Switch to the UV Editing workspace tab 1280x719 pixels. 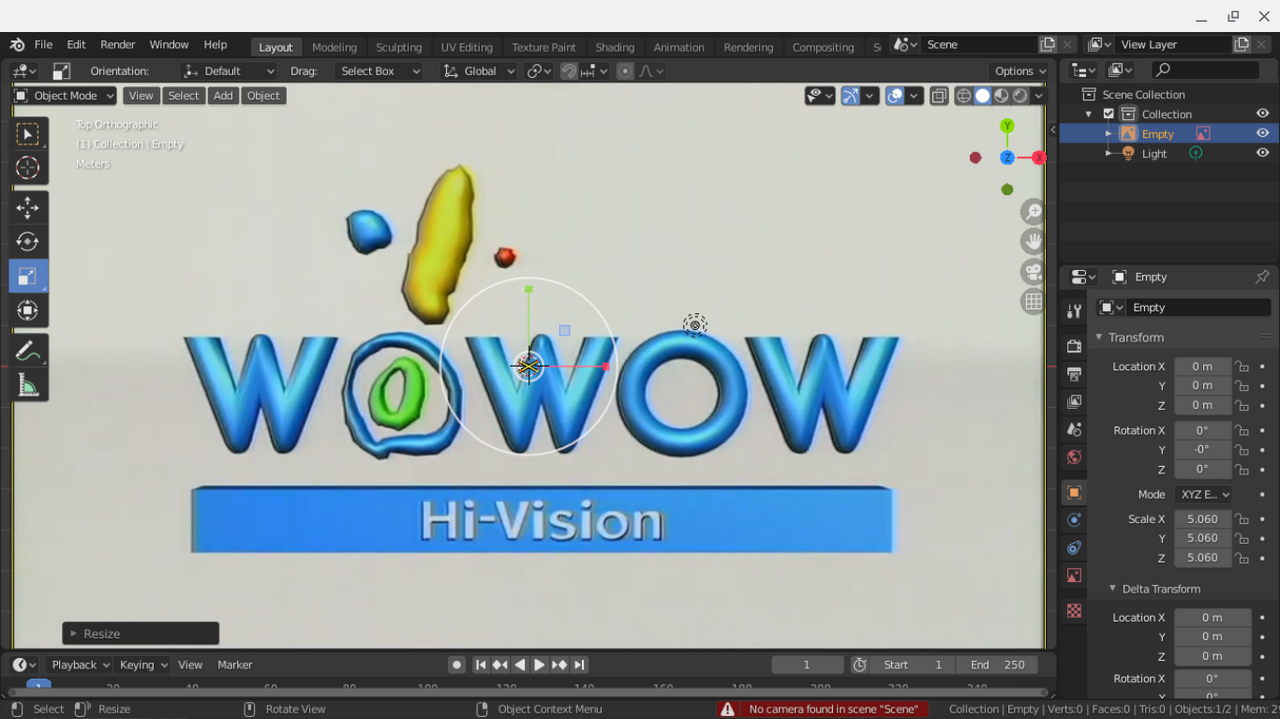click(x=467, y=47)
